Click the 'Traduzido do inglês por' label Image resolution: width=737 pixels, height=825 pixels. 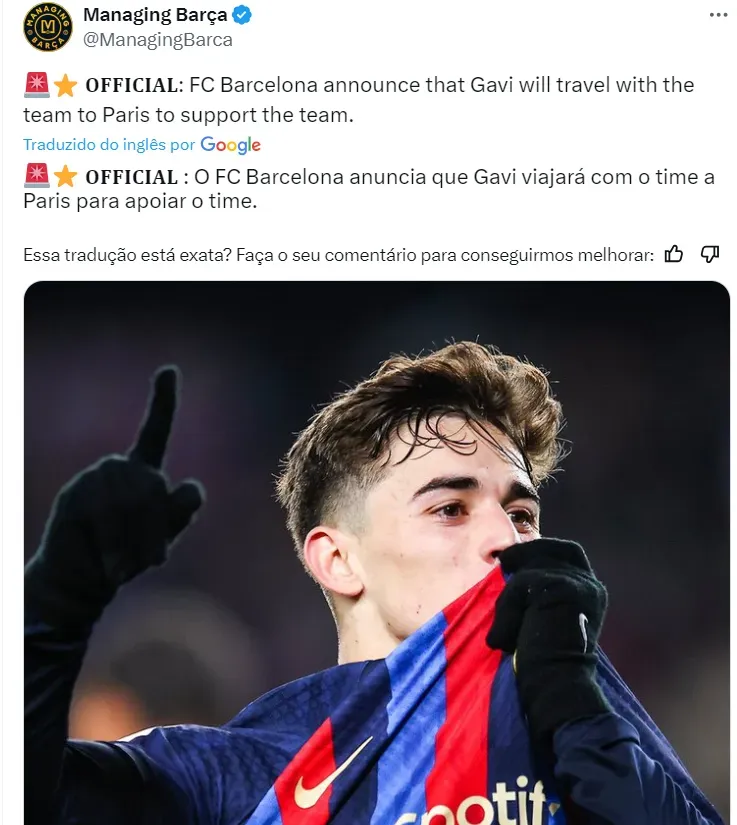click(x=109, y=145)
